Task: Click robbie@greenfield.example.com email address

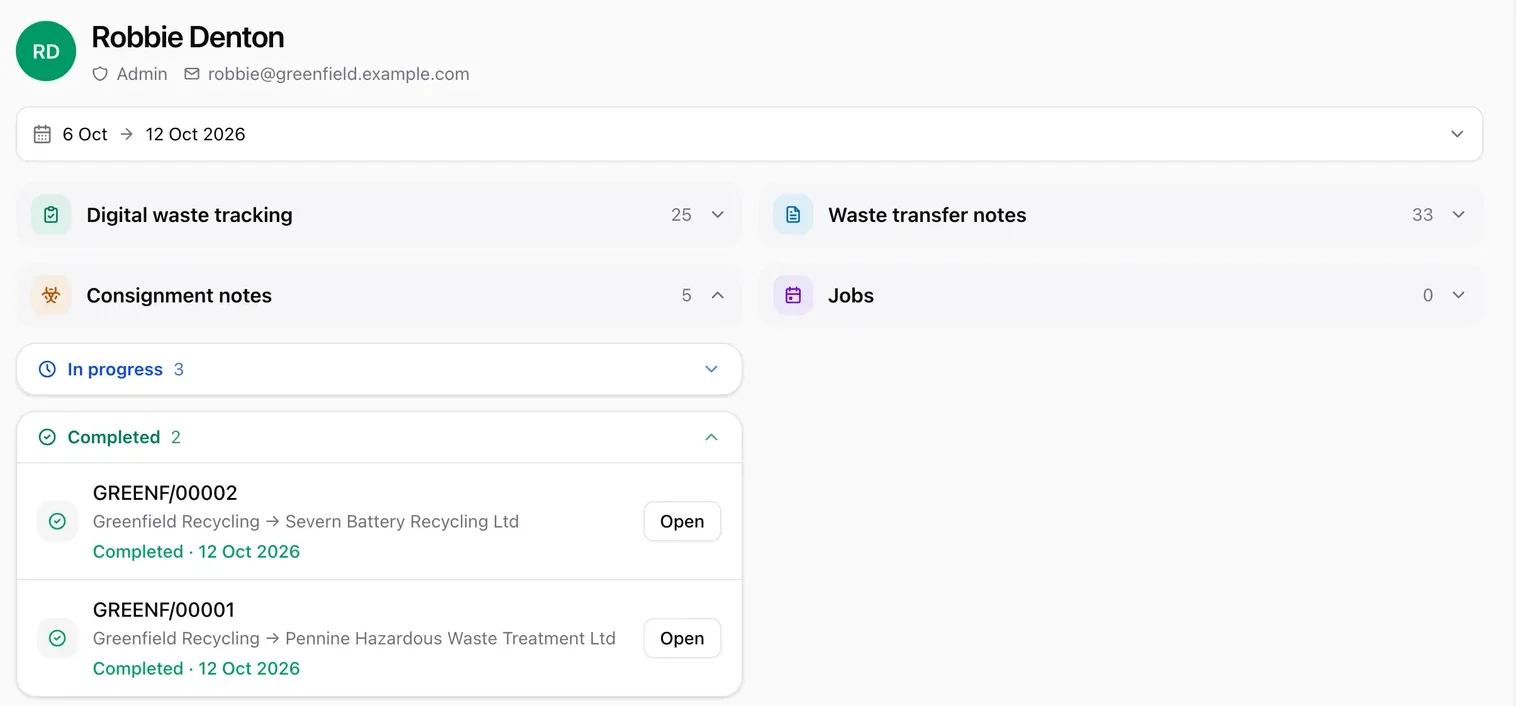Action: click(x=339, y=74)
